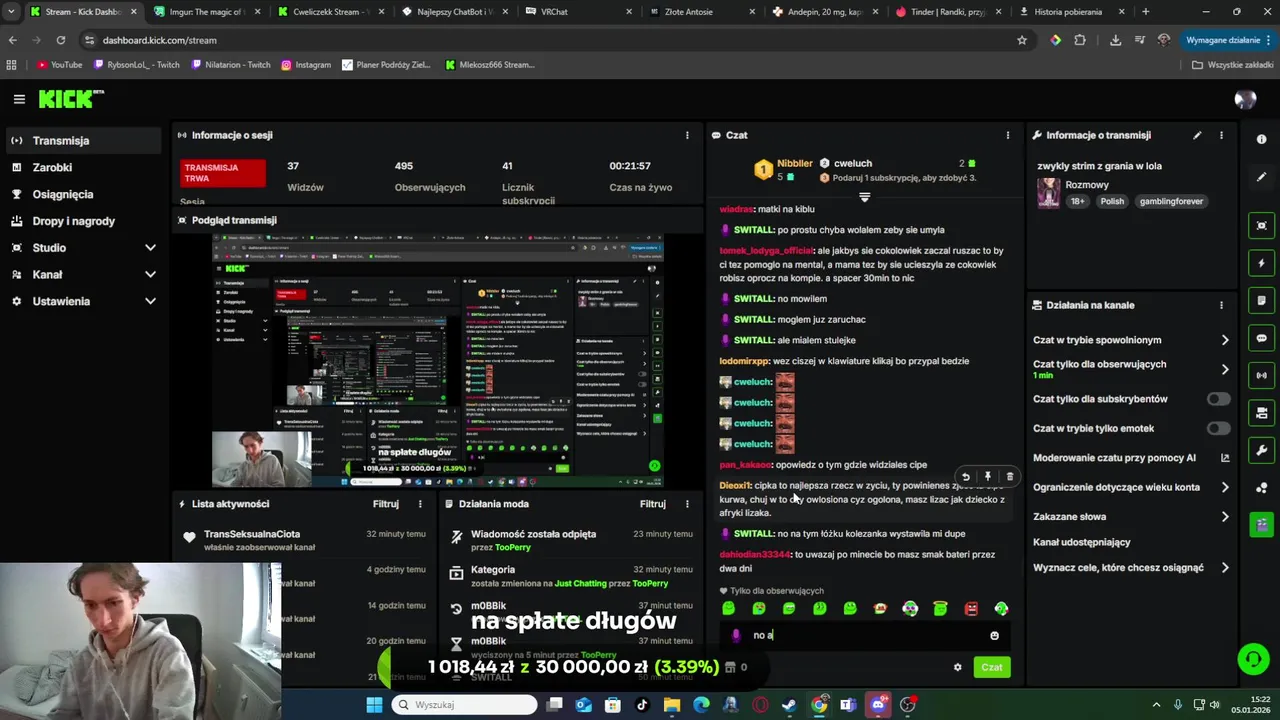Open three-dot menu of the Czat panel
1280x720 pixels.
pyautogui.click(x=1007, y=135)
